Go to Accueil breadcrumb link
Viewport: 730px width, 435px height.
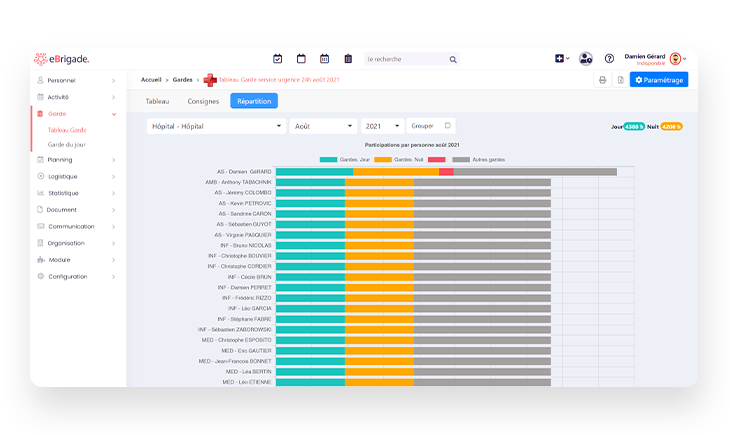[151, 80]
